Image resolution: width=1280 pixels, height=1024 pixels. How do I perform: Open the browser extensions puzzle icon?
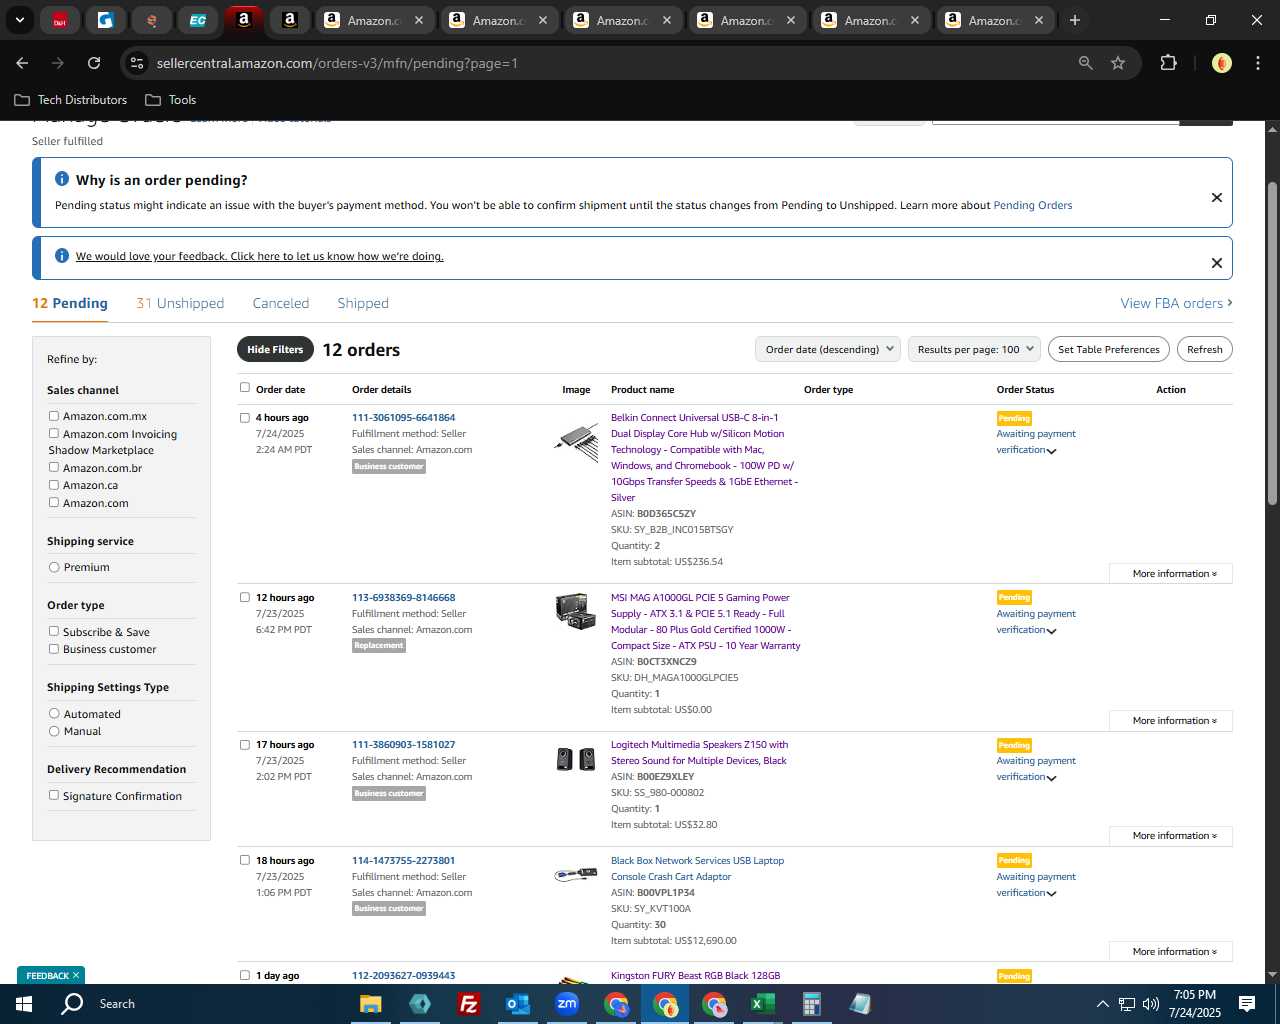coord(1168,63)
